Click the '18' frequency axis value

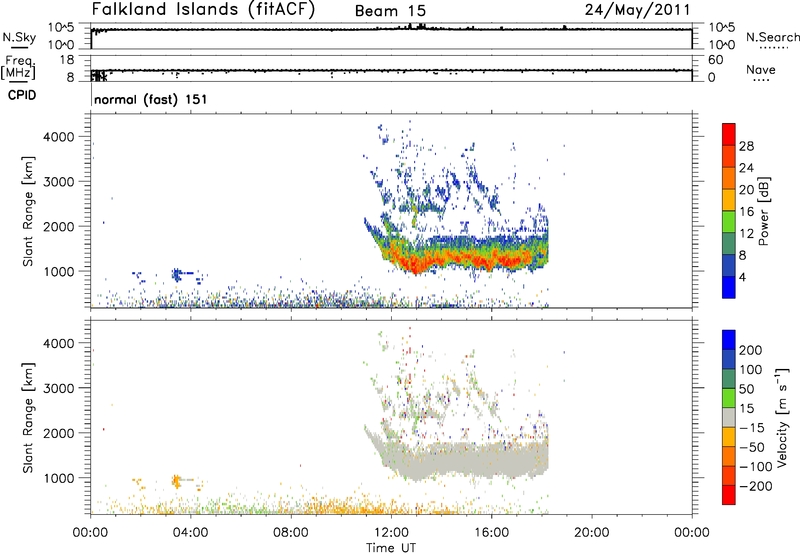coord(67,60)
